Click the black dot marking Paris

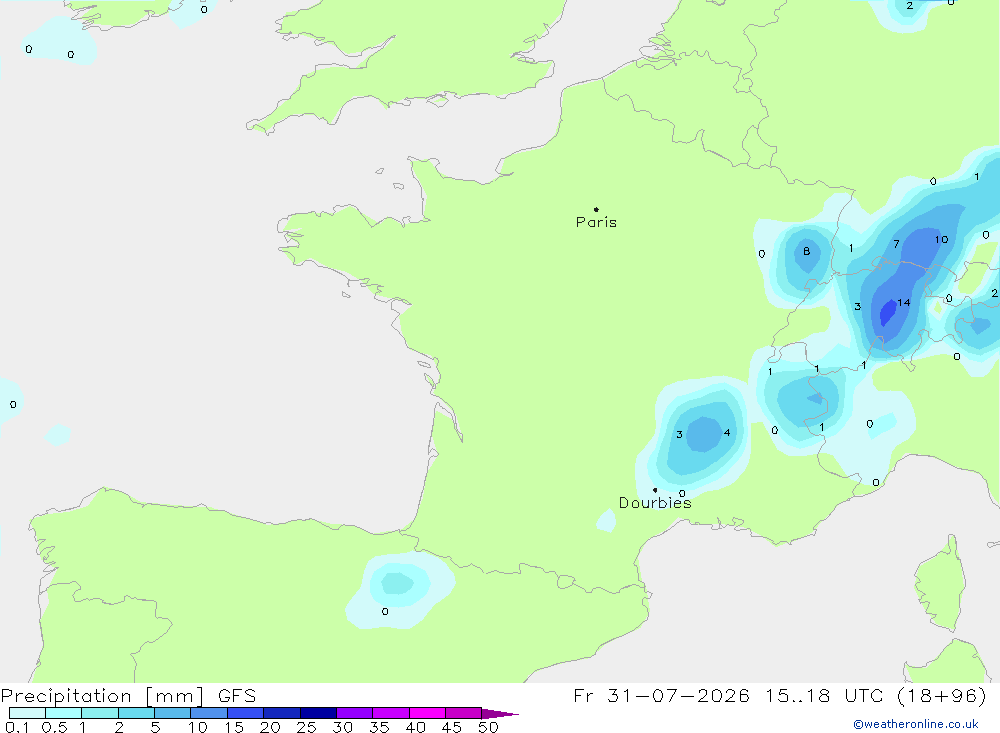[596, 209]
